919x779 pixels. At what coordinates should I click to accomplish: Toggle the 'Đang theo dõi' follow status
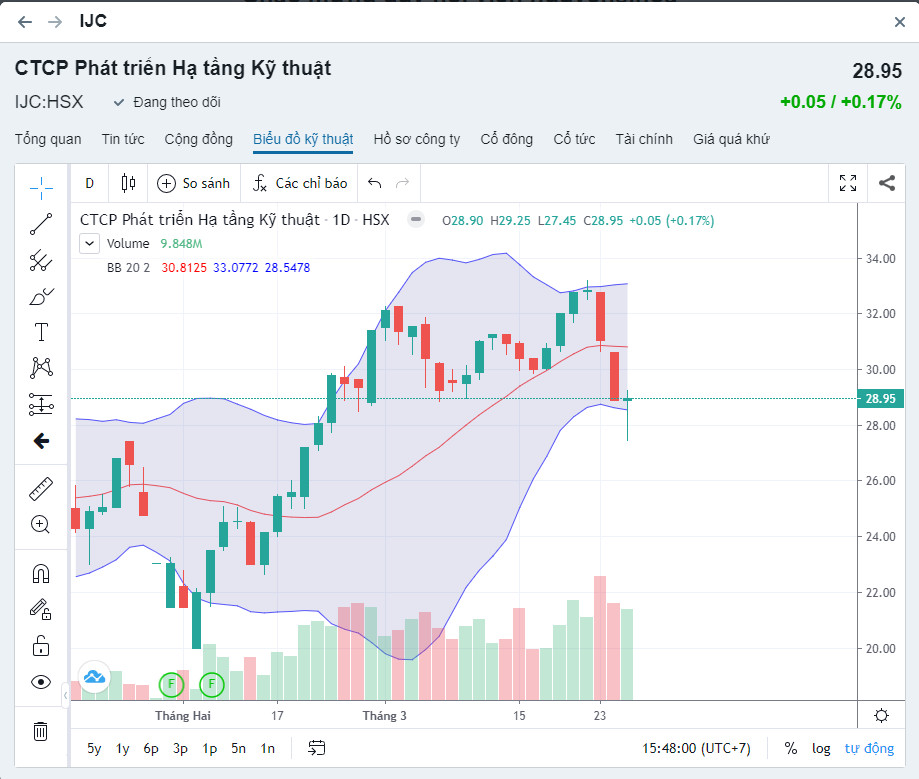(167, 102)
